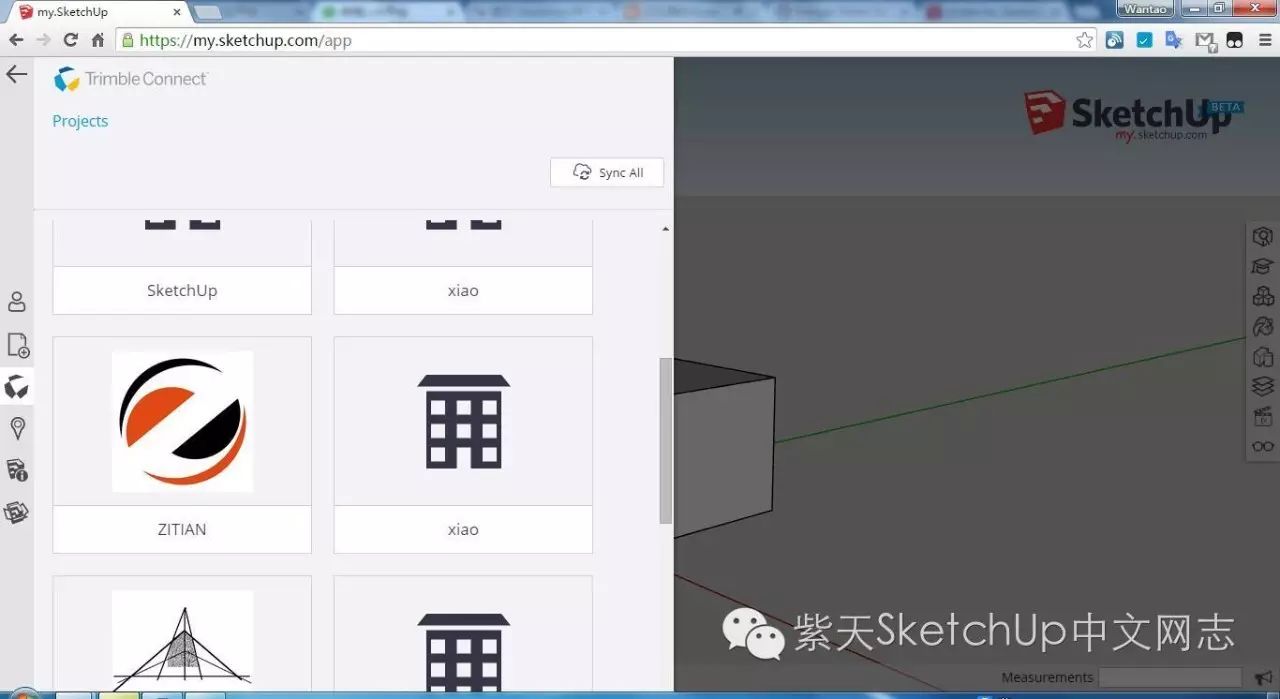Image resolution: width=1280 pixels, height=699 pixels.
Task: Click the green padlock security icon
Action: [x=126, y=41]
